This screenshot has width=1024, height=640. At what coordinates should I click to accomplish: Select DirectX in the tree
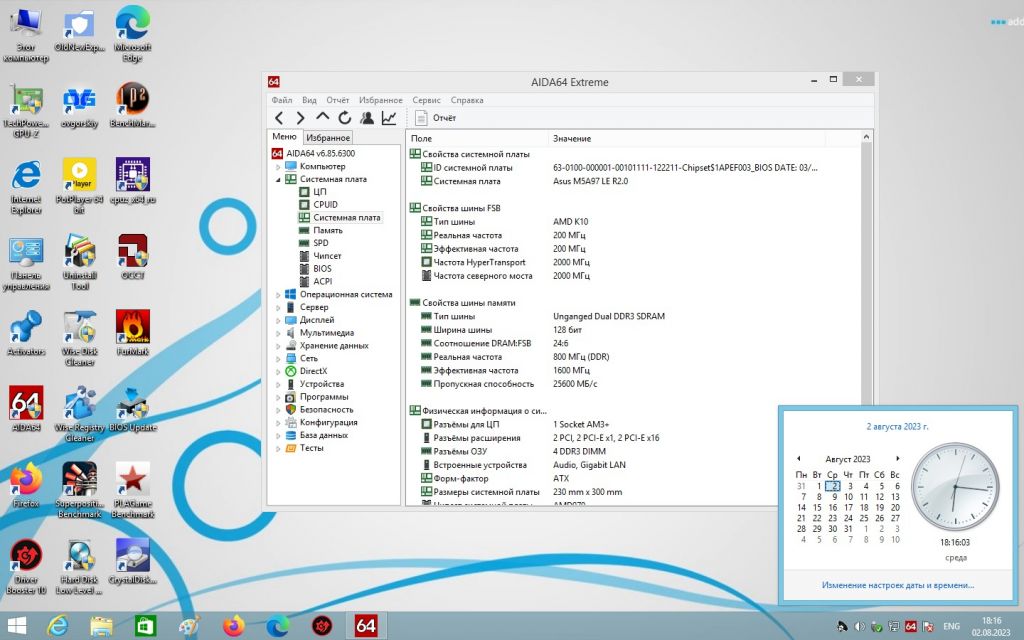click(313, 371)
